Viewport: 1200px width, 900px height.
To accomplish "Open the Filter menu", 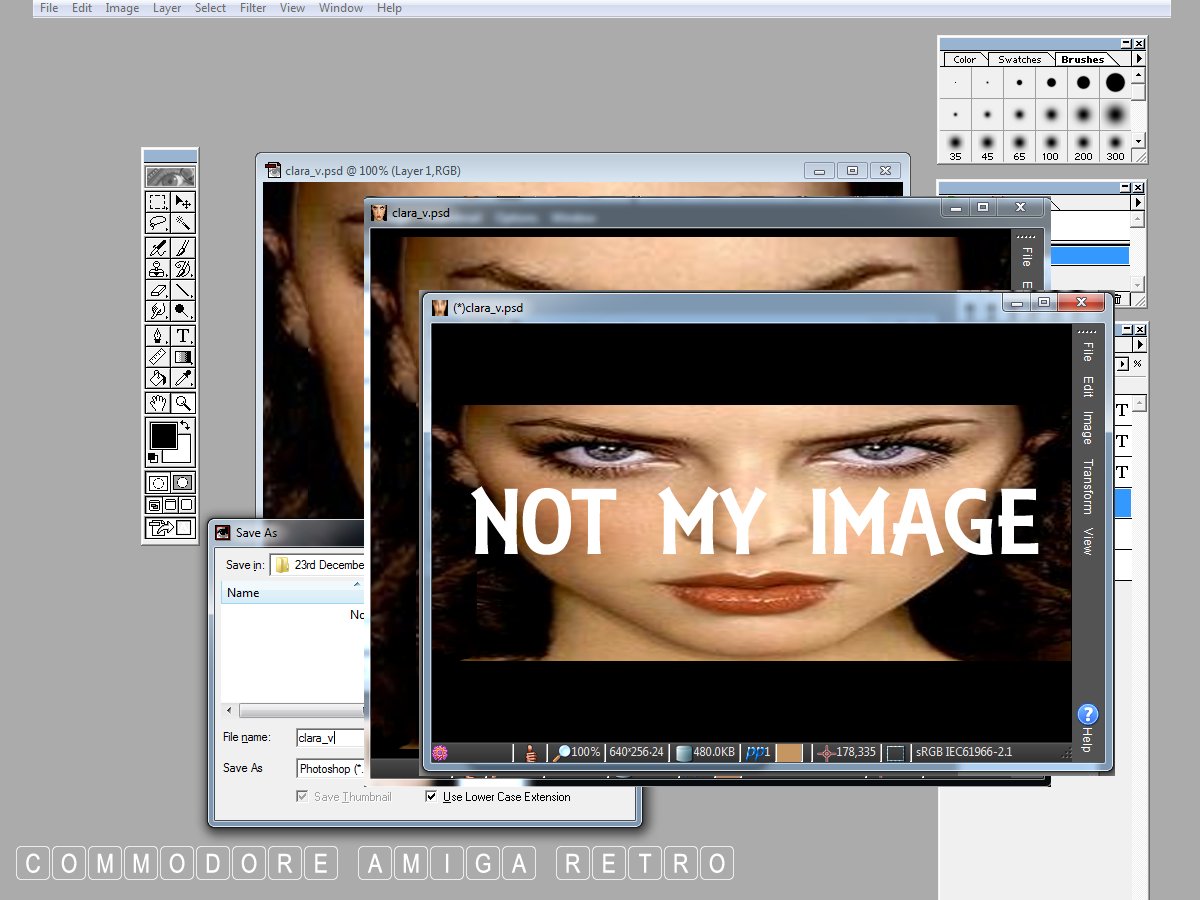I will (x=253, y=8).
